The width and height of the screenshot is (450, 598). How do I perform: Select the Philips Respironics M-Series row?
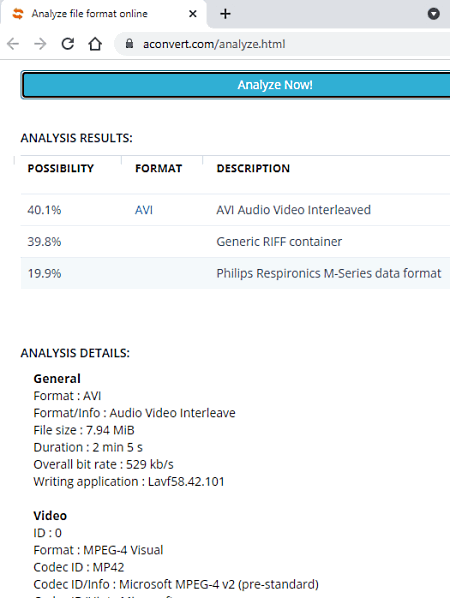tap(235, 273)
